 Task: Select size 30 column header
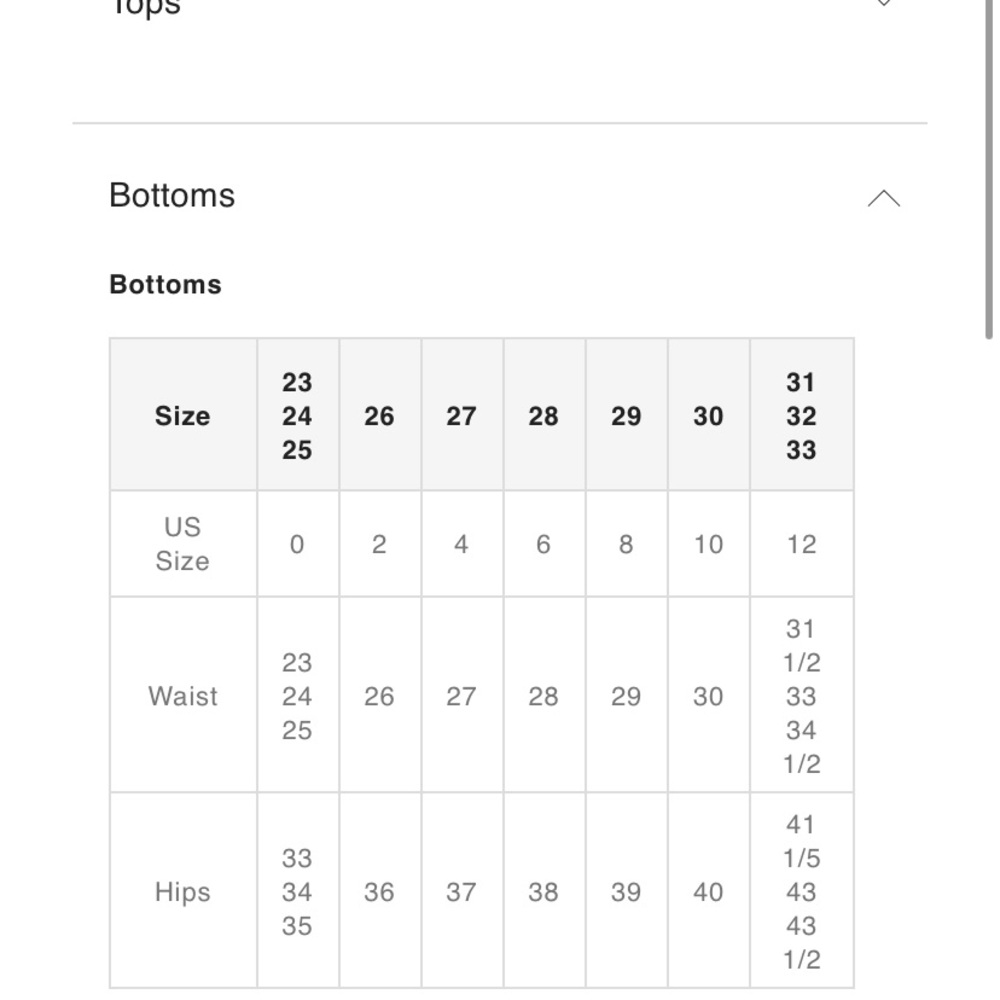click(x=709, y=415)
